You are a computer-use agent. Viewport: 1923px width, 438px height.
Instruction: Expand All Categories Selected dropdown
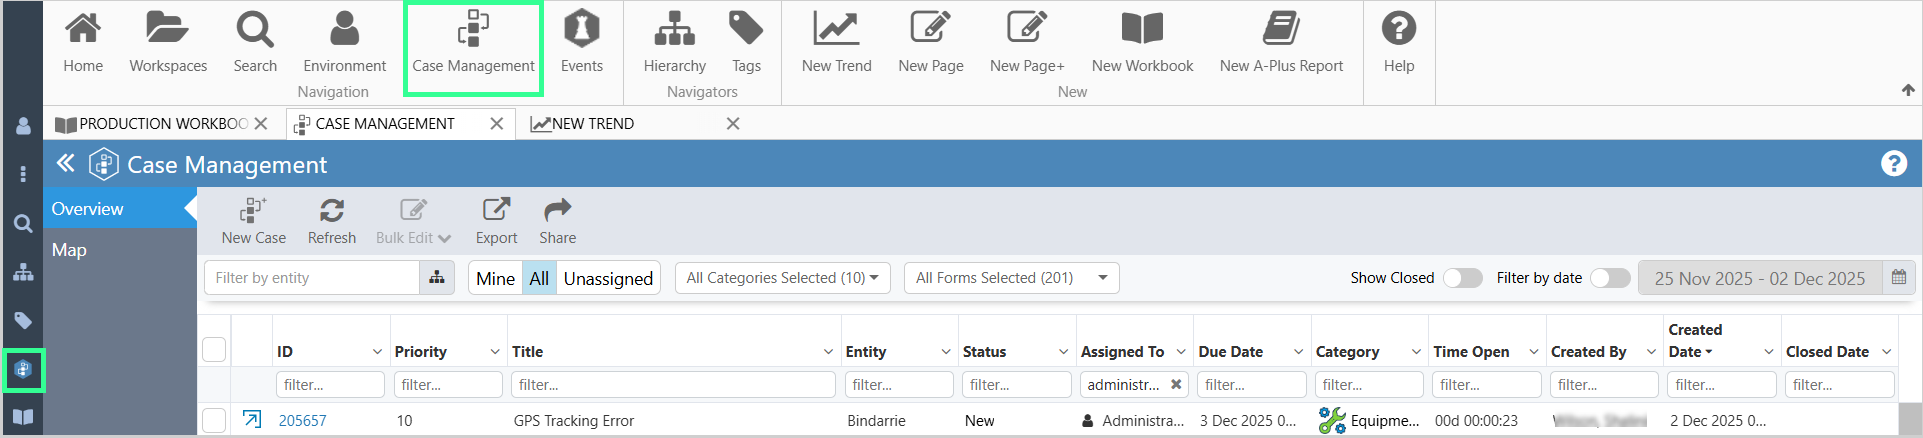tap(782, 278)
